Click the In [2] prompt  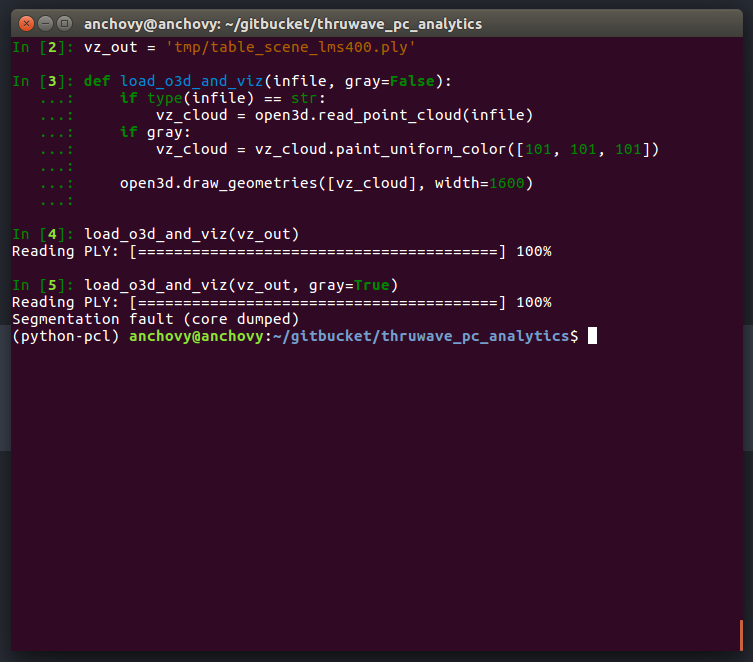click(43, 48)
